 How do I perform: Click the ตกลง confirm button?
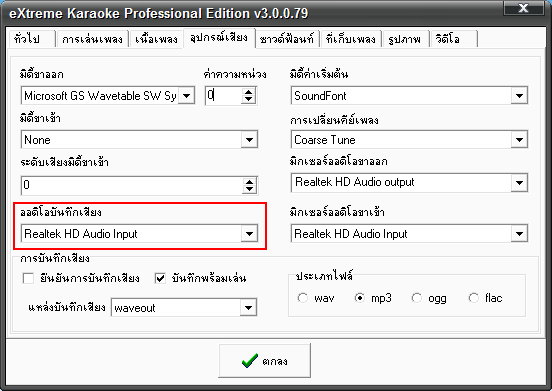coord(264,361)
